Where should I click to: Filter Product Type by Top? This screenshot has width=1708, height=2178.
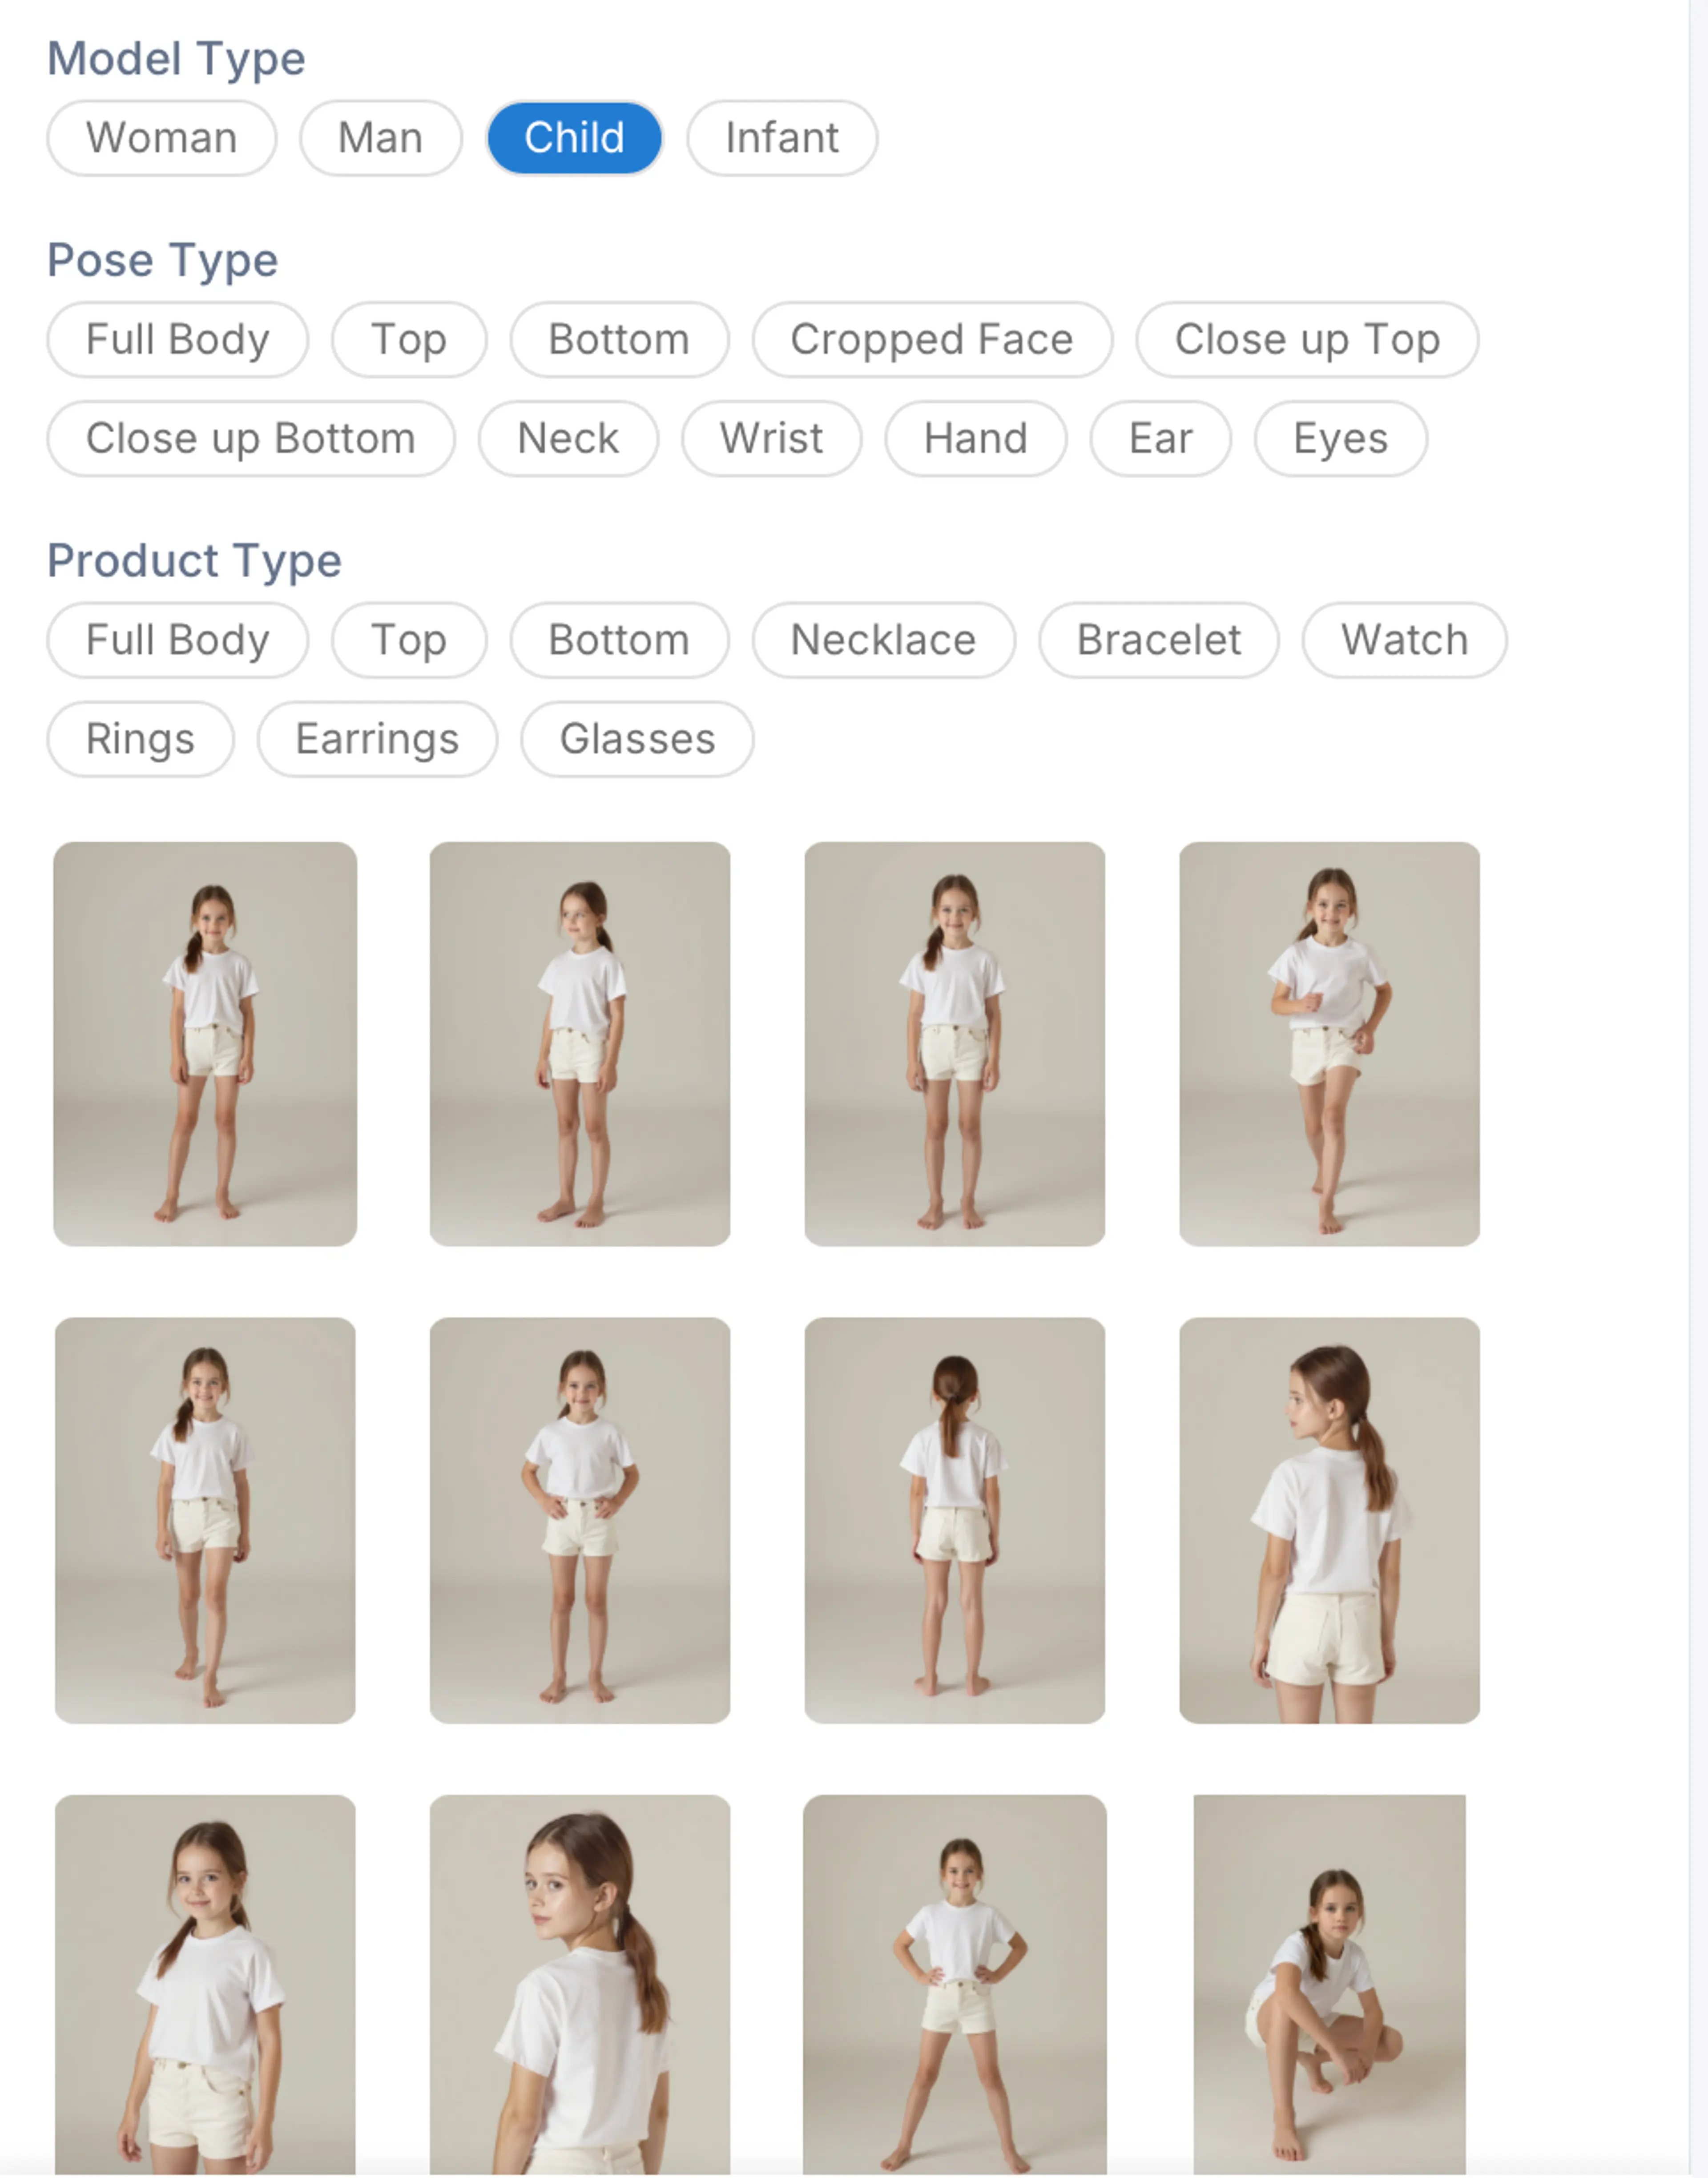coord(409,640)
